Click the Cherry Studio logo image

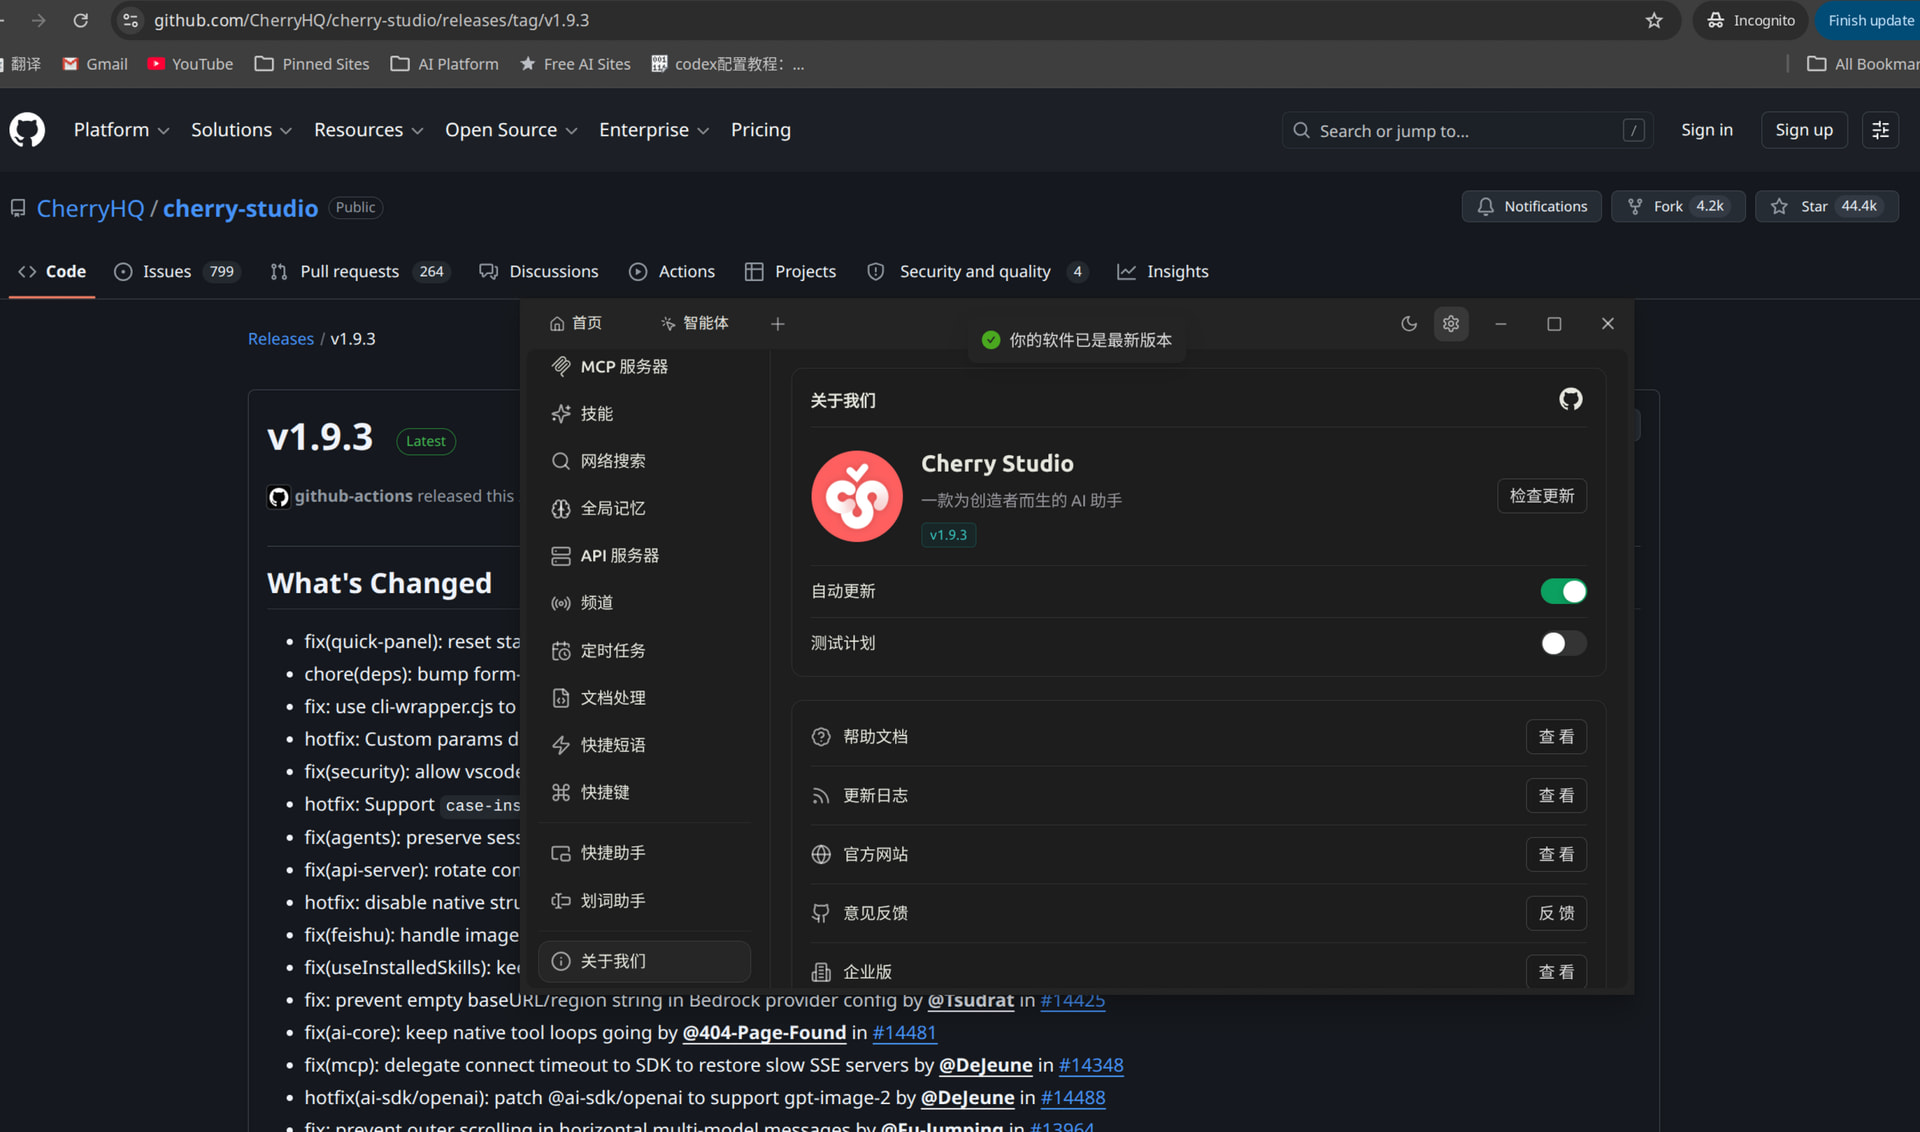pyautogui.click(x=856, y=496)
